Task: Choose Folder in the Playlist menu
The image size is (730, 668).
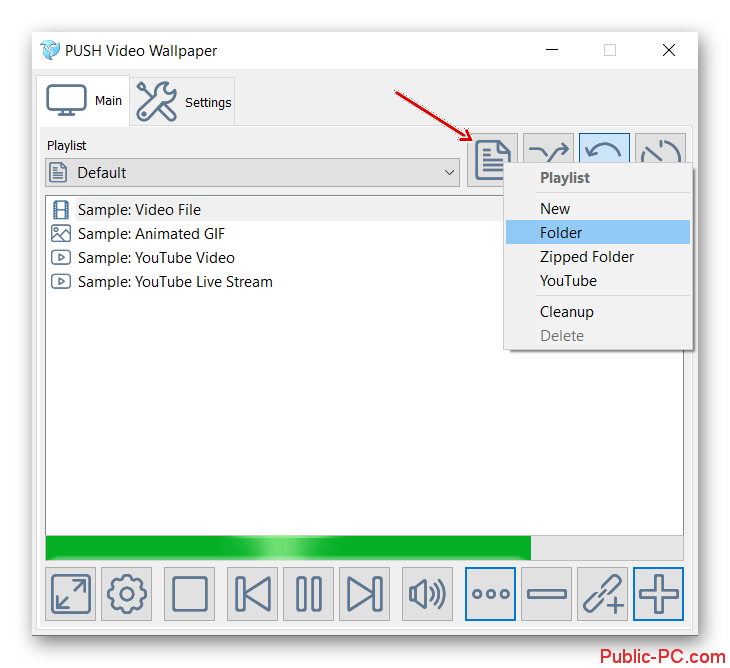Action: (598, 232)
